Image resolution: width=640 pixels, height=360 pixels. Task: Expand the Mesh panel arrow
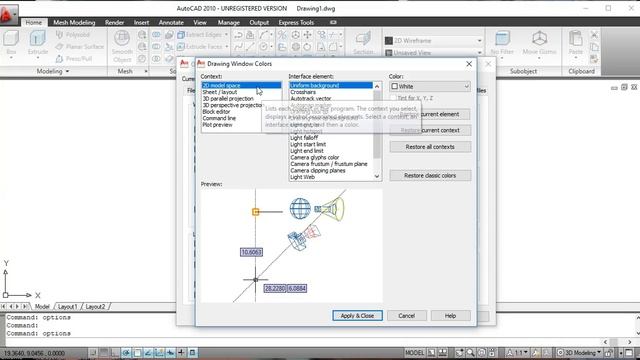pyautogui.click(x=146, y=71)
